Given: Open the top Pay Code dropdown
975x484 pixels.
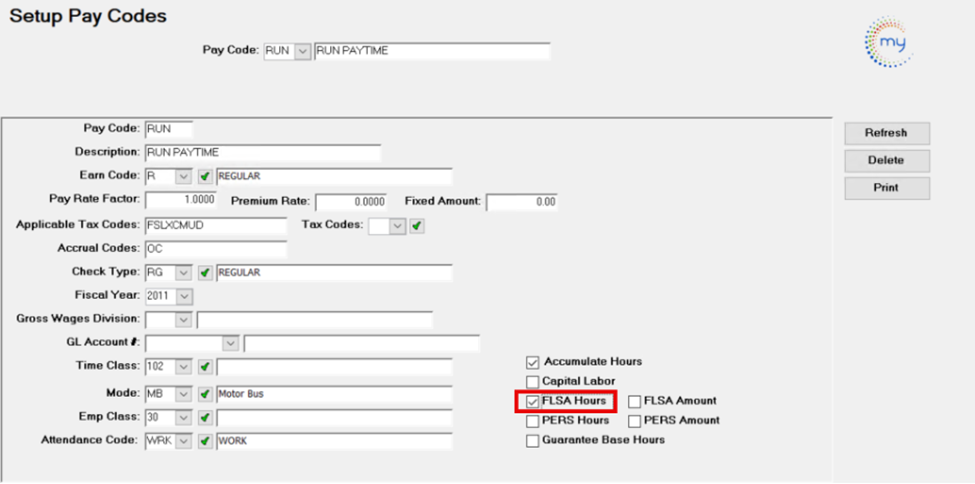Looking at the screenshot, I should click(x=302, y=51).
